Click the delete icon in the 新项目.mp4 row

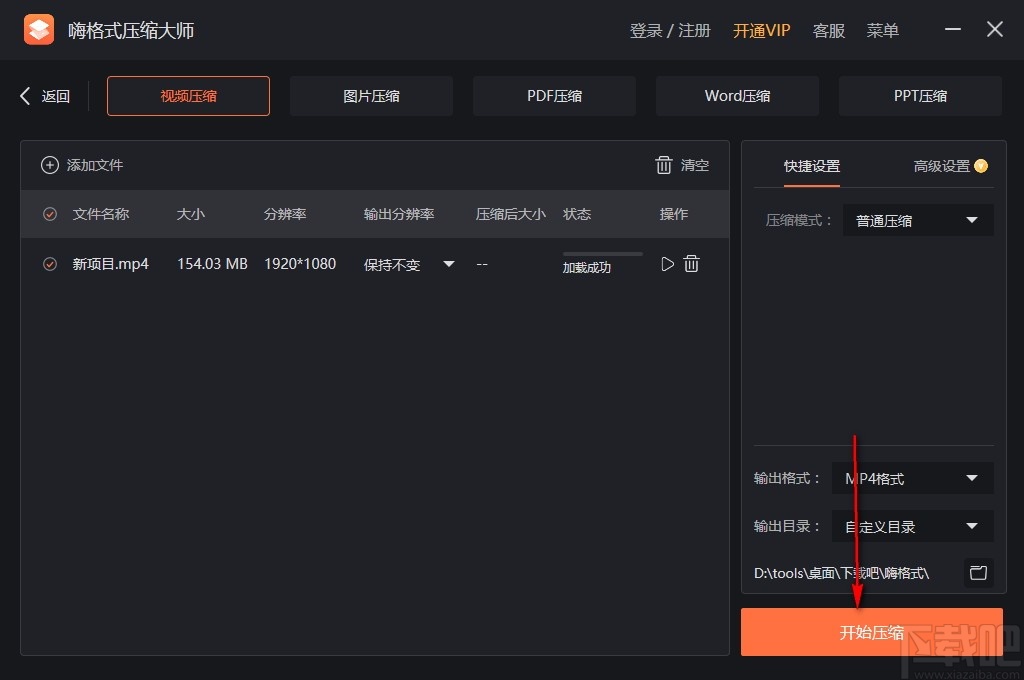(x=692, y=263)
